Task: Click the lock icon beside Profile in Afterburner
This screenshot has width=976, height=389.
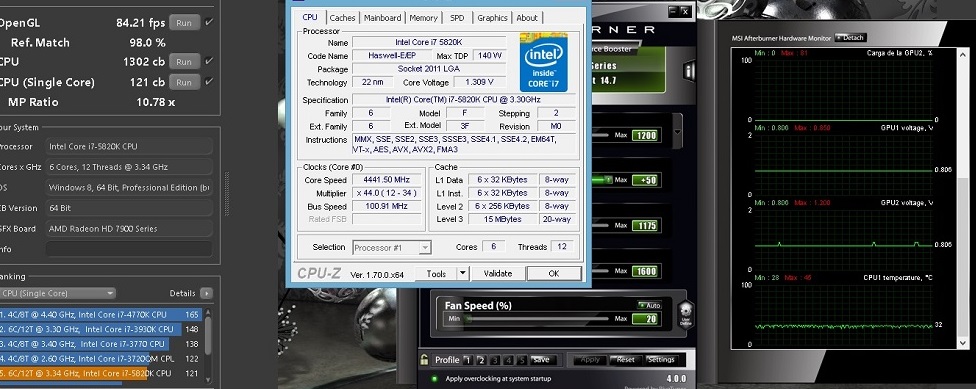Action: [425, 359]
